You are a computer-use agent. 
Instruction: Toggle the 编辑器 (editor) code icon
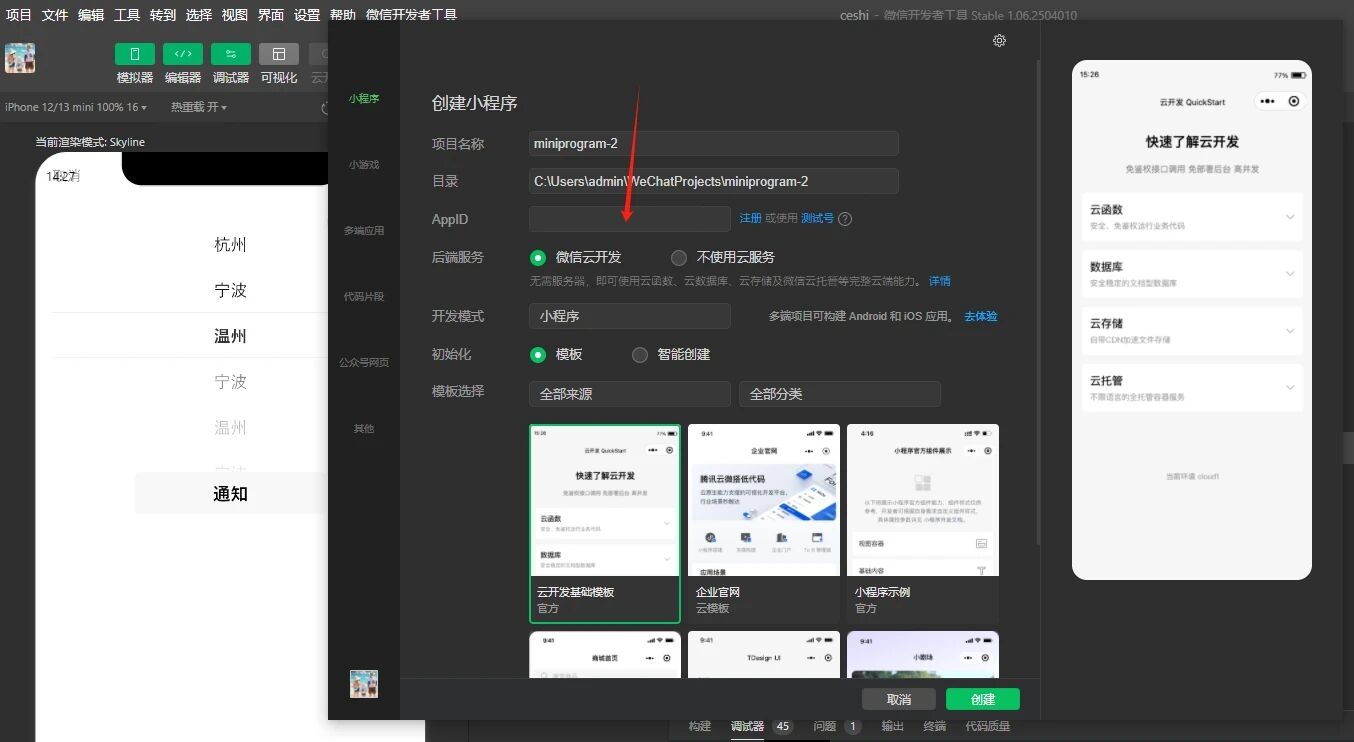[183, 54]
